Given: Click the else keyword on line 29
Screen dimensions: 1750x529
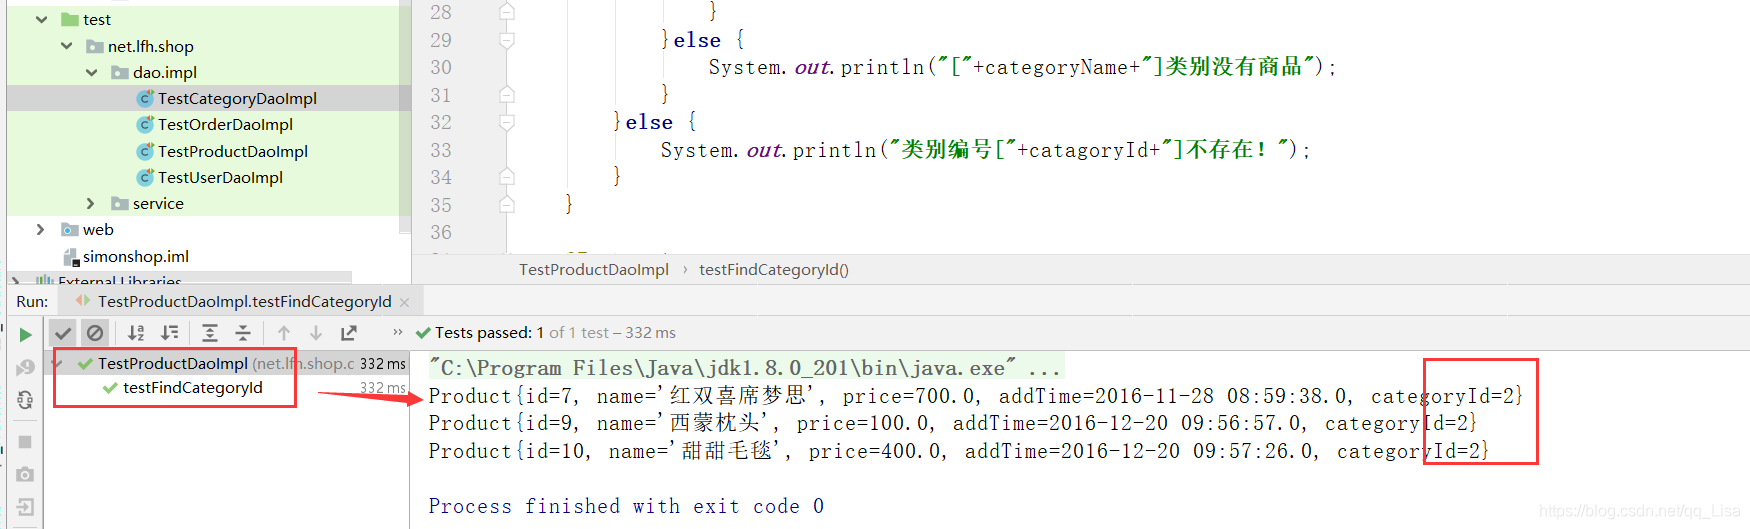Looking at the screenshot, I should click(x=697, y=40).
